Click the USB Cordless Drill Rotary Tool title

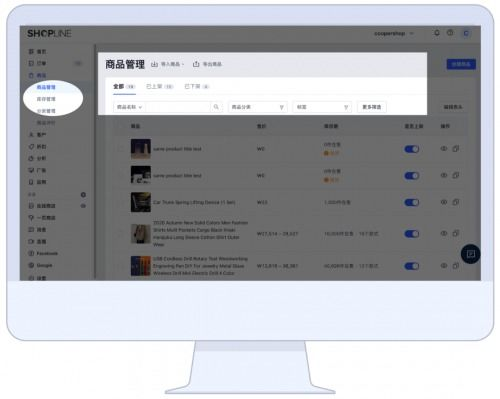[200, 266]
